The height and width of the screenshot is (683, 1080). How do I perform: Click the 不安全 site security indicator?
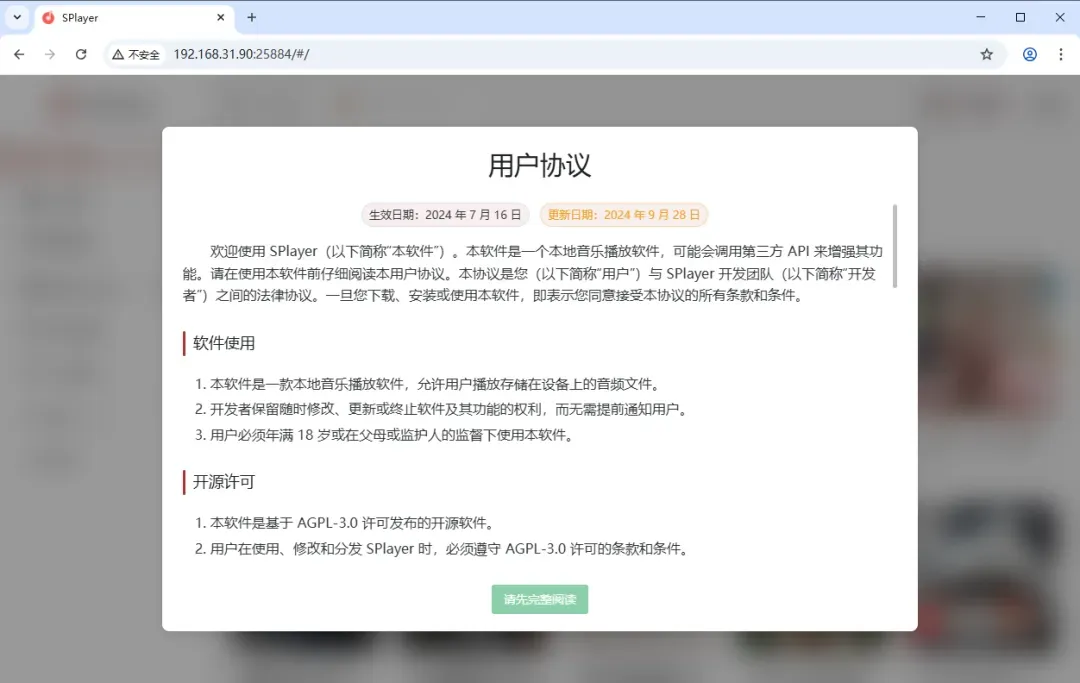(x=135, y=54)
